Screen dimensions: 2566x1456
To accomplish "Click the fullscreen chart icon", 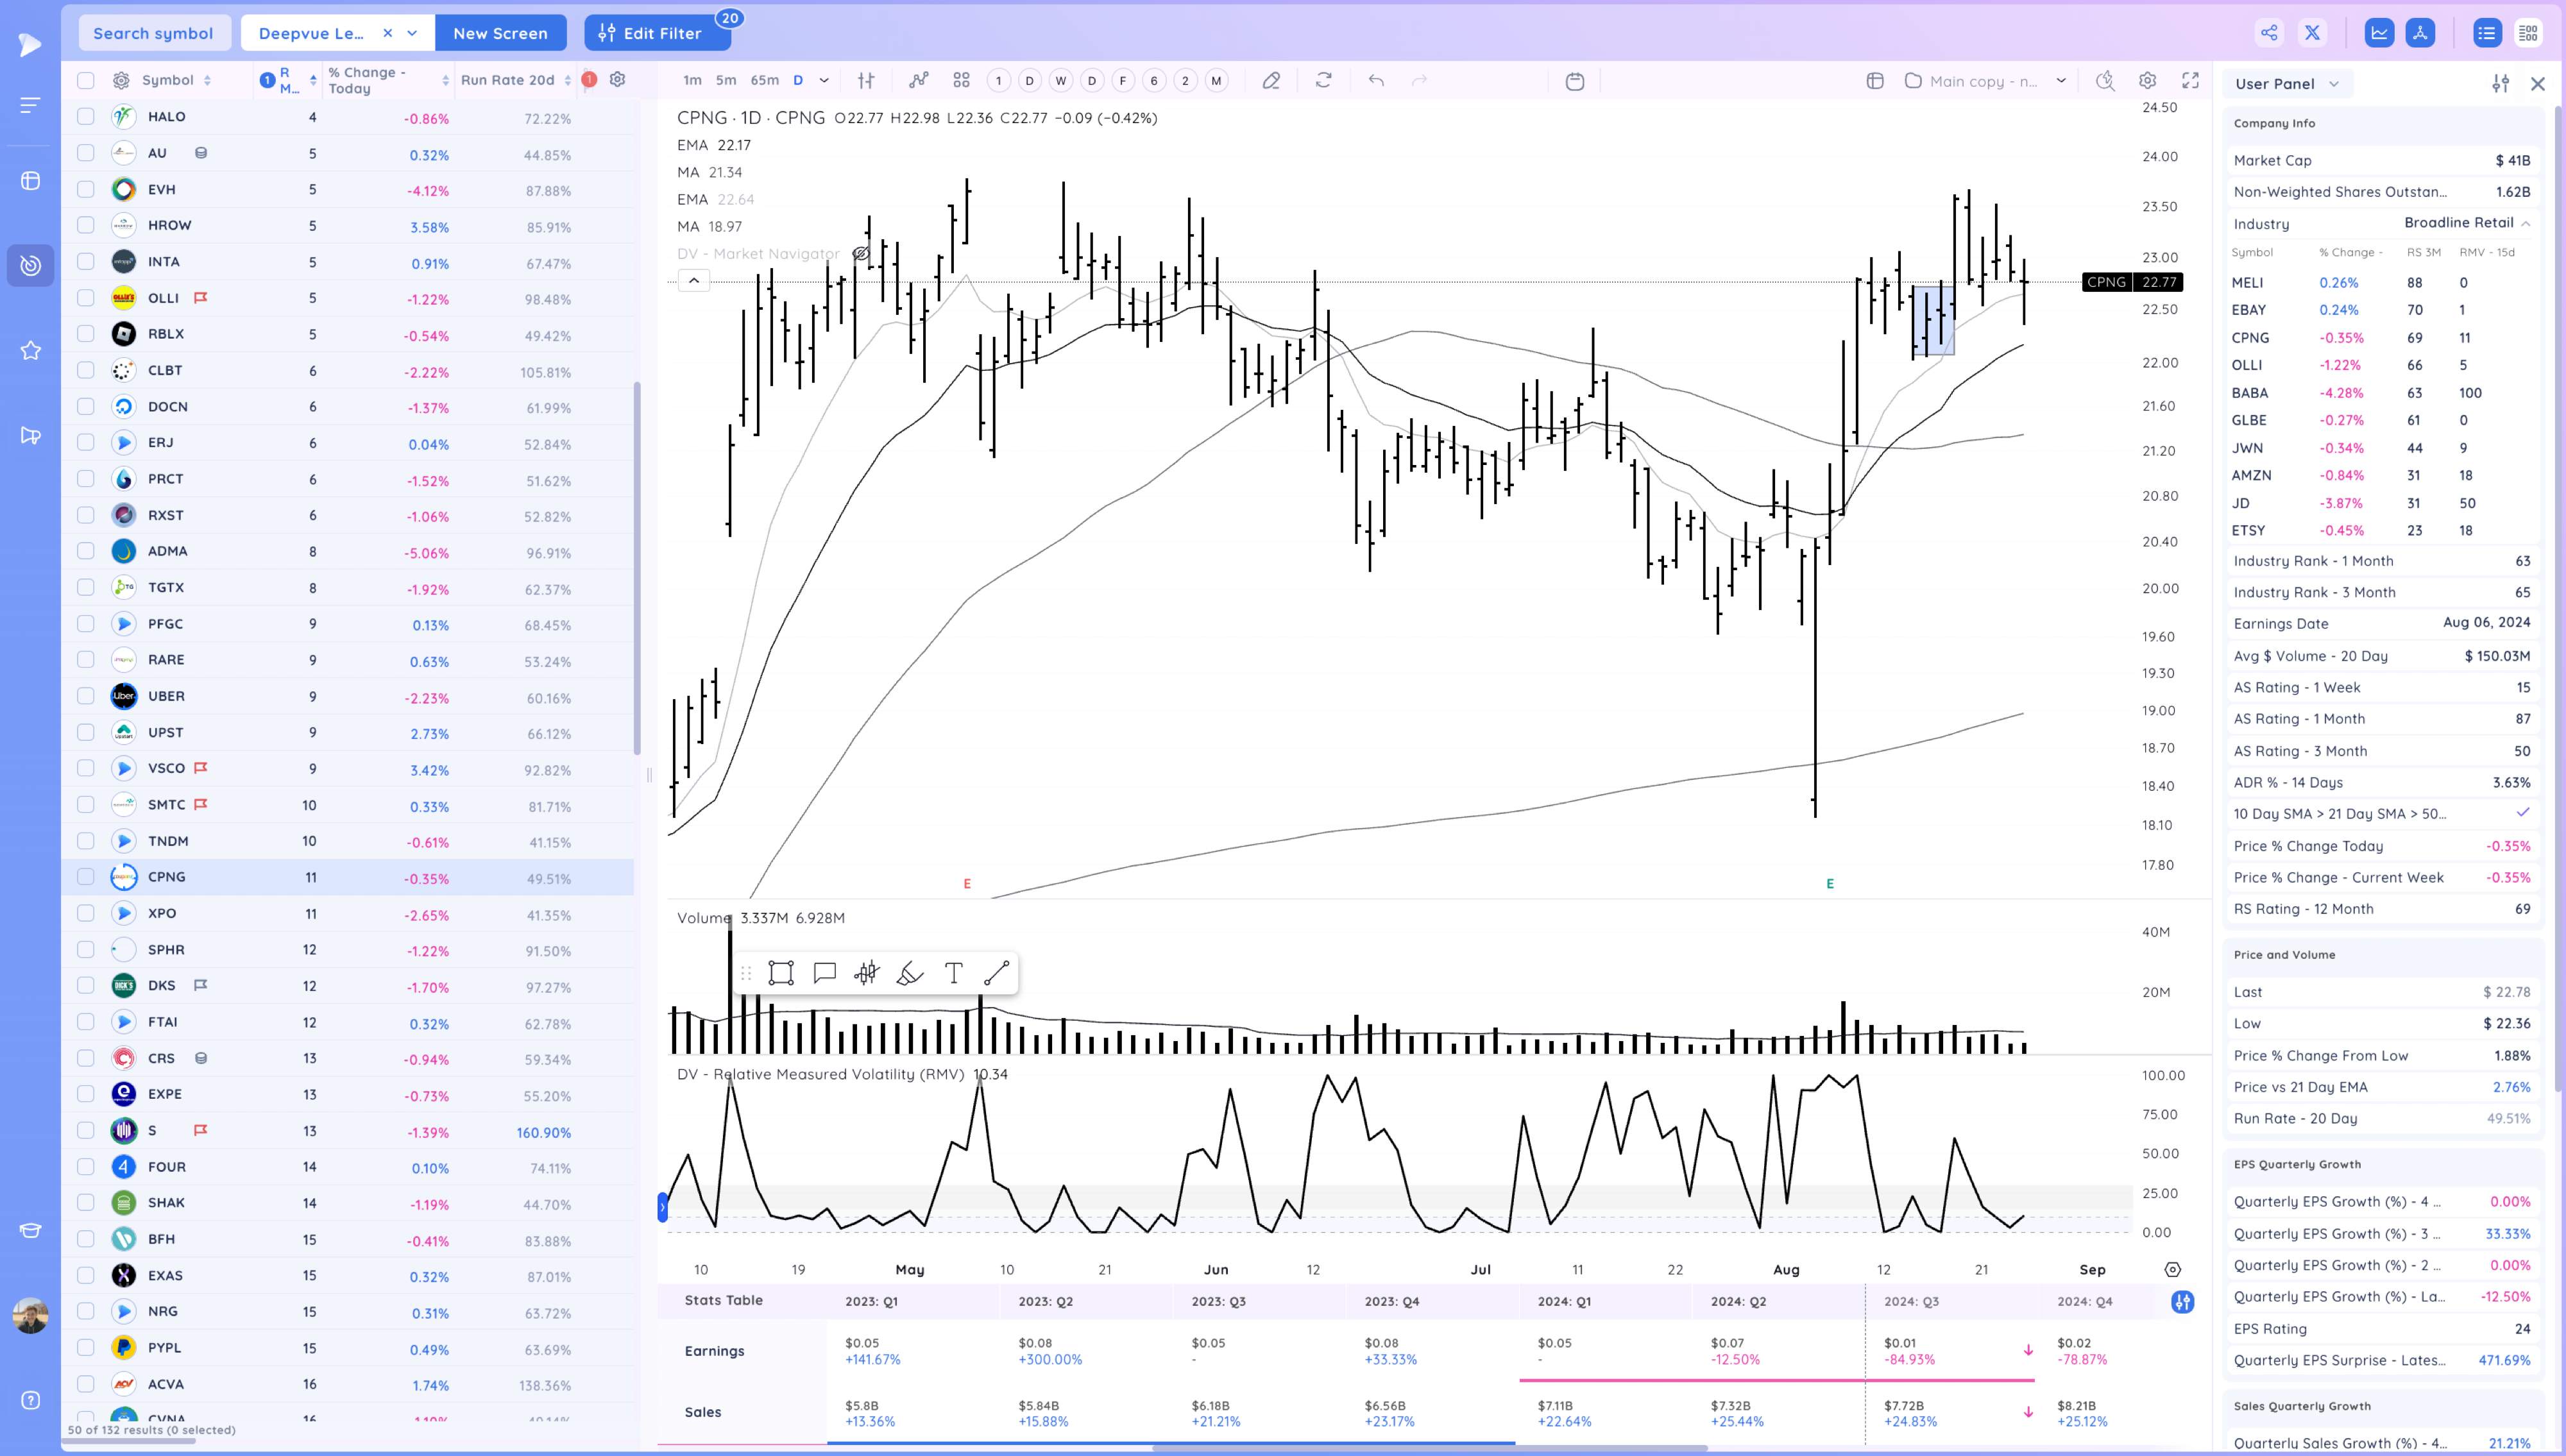I will click(2190, 81).
